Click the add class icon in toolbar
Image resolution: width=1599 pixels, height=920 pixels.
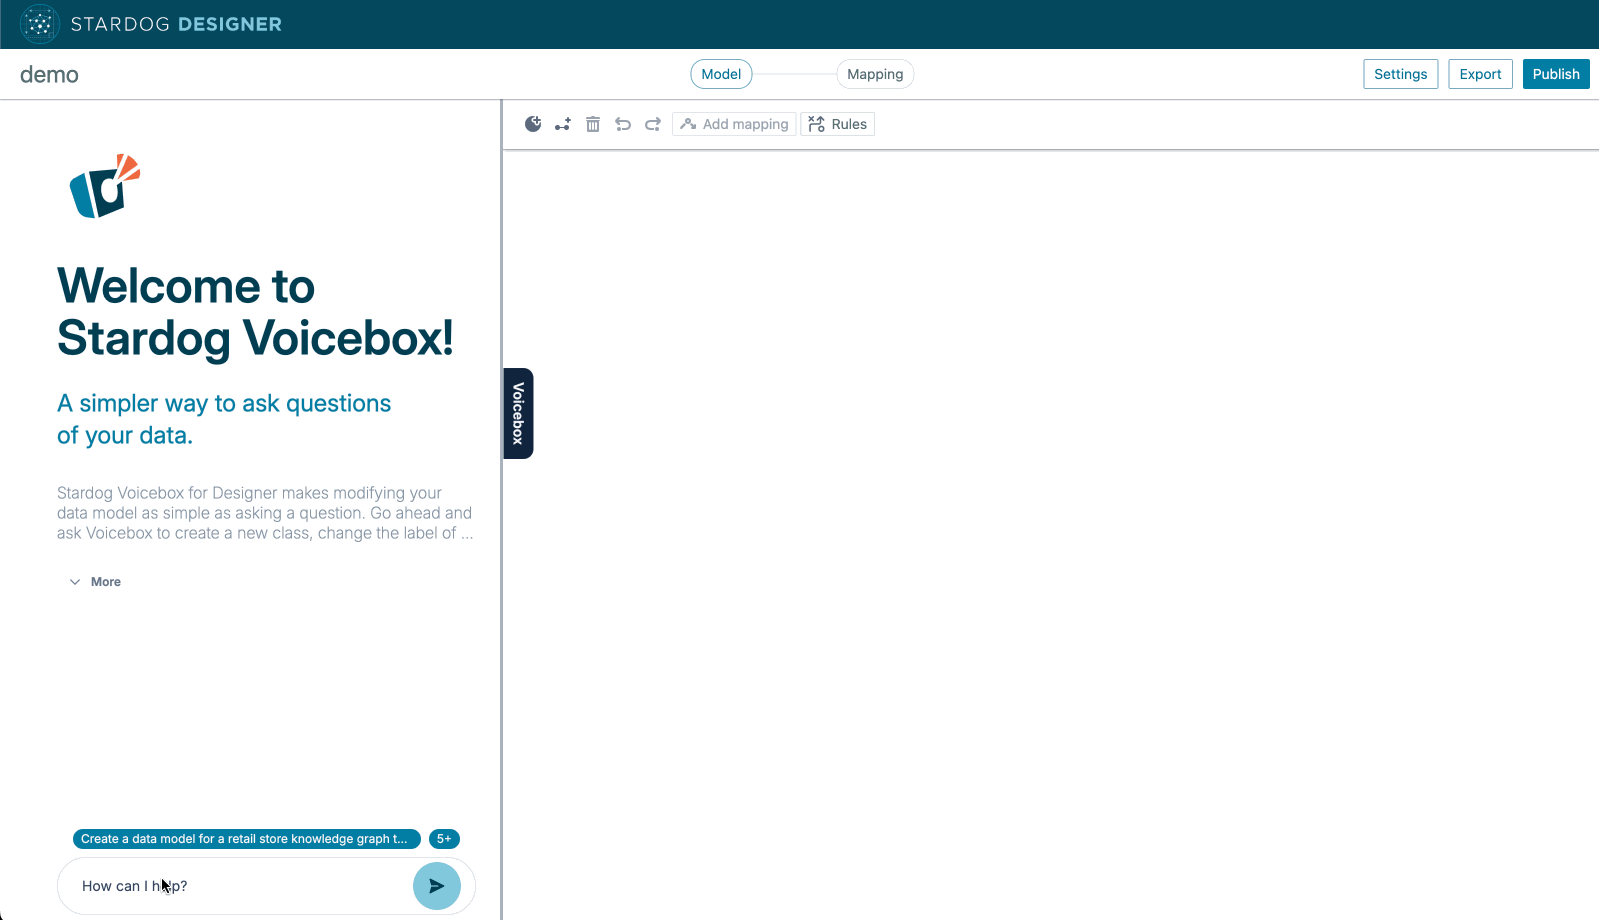point(533,124)
